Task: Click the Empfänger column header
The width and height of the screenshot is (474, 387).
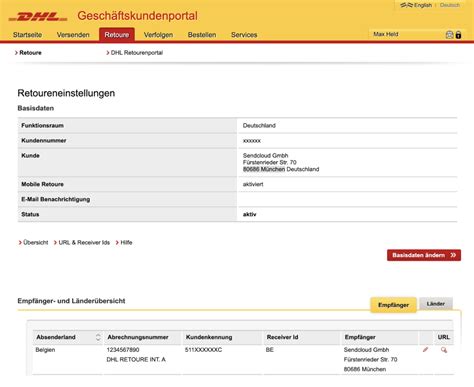Action: [360, 337]
